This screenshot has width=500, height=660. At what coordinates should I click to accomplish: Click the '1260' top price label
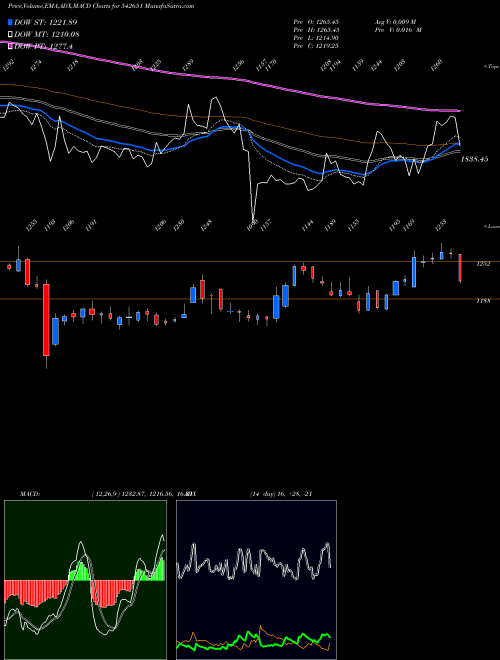point(436,65)
